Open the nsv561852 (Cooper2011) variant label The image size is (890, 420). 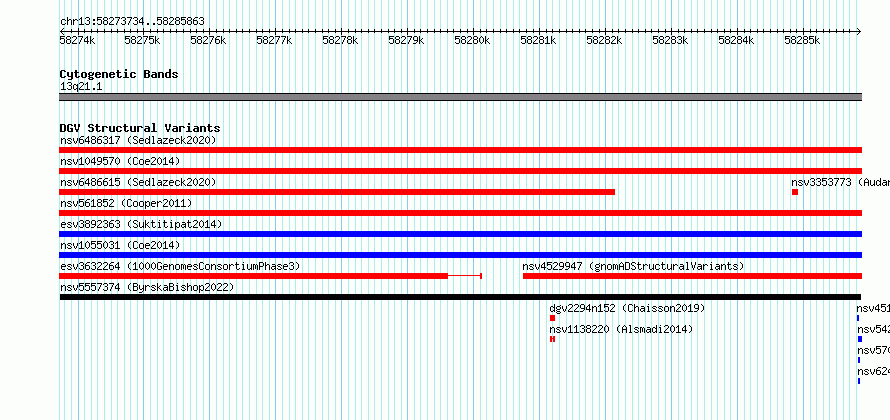click(126, 203)
